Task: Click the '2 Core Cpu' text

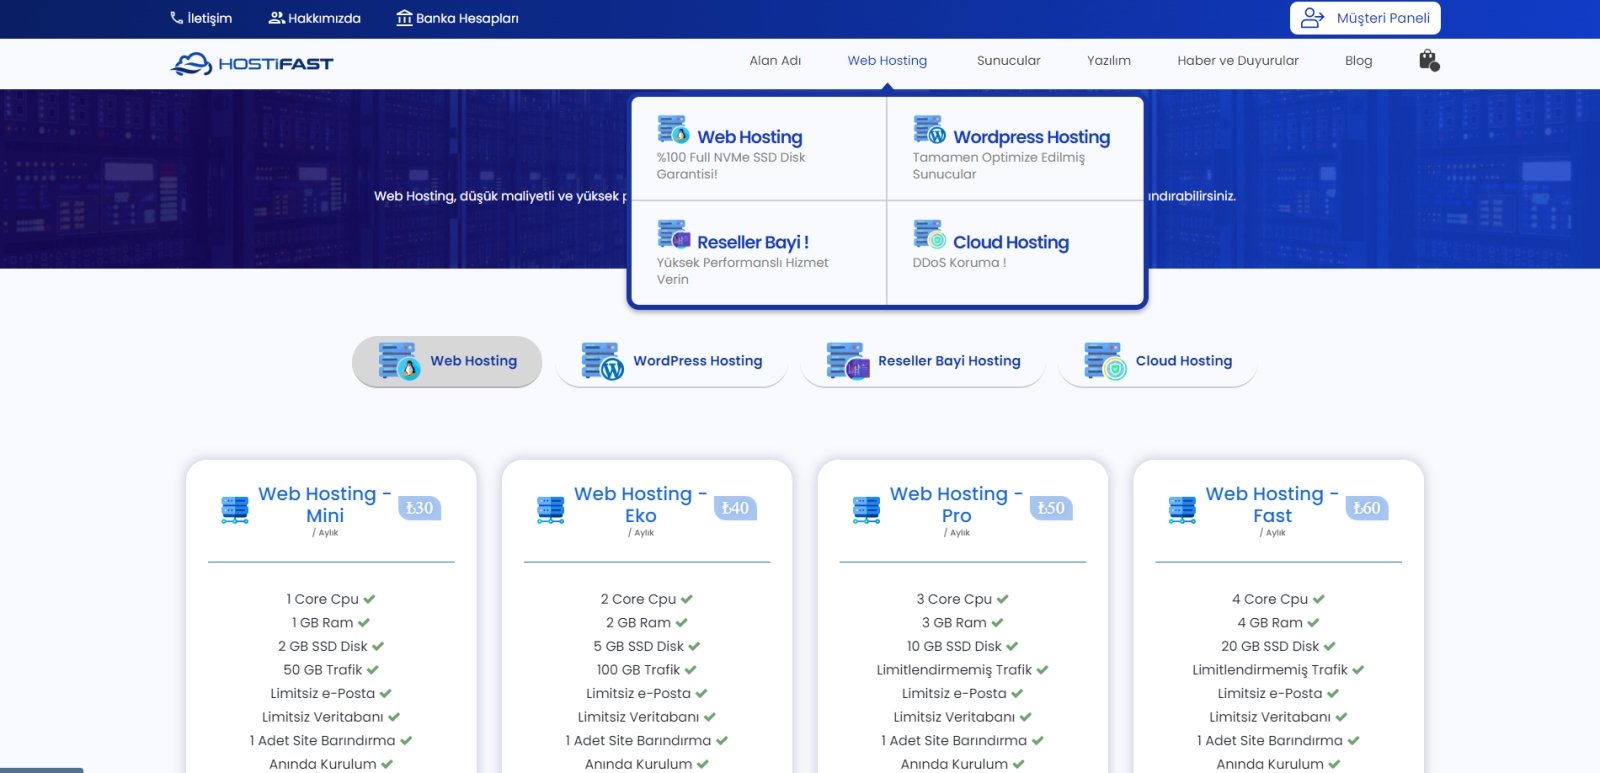Action: (638, 599)
